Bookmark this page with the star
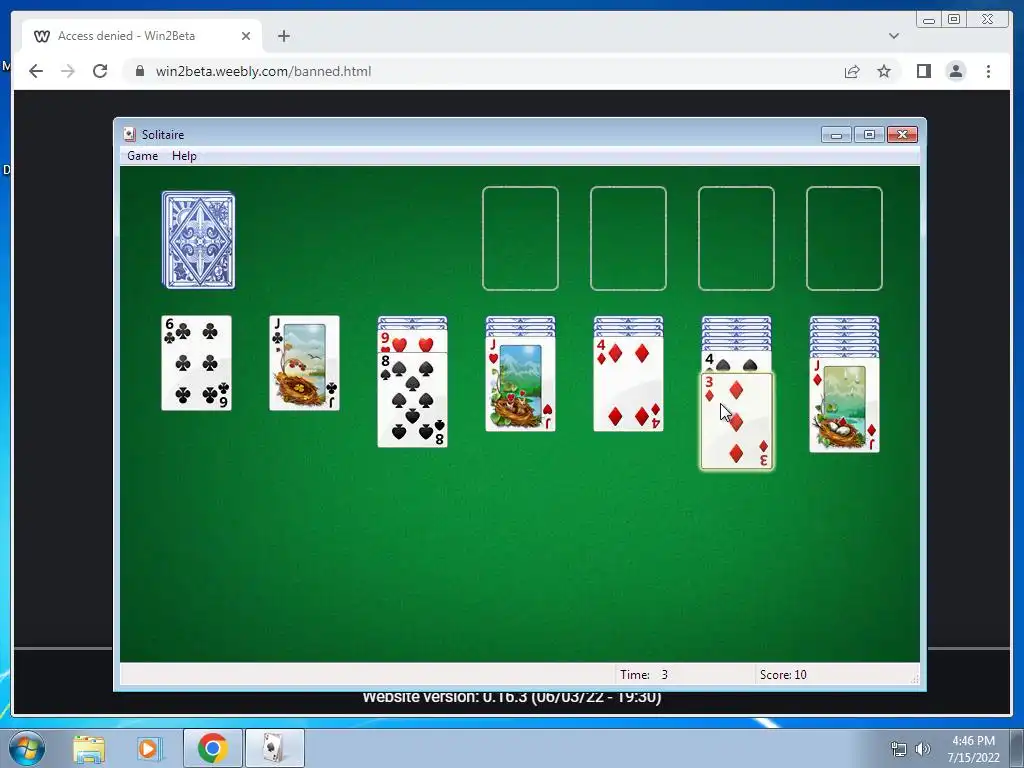The width and height of the screenshot is (1024, 768). pyautogui.click(x=884, y=71)
